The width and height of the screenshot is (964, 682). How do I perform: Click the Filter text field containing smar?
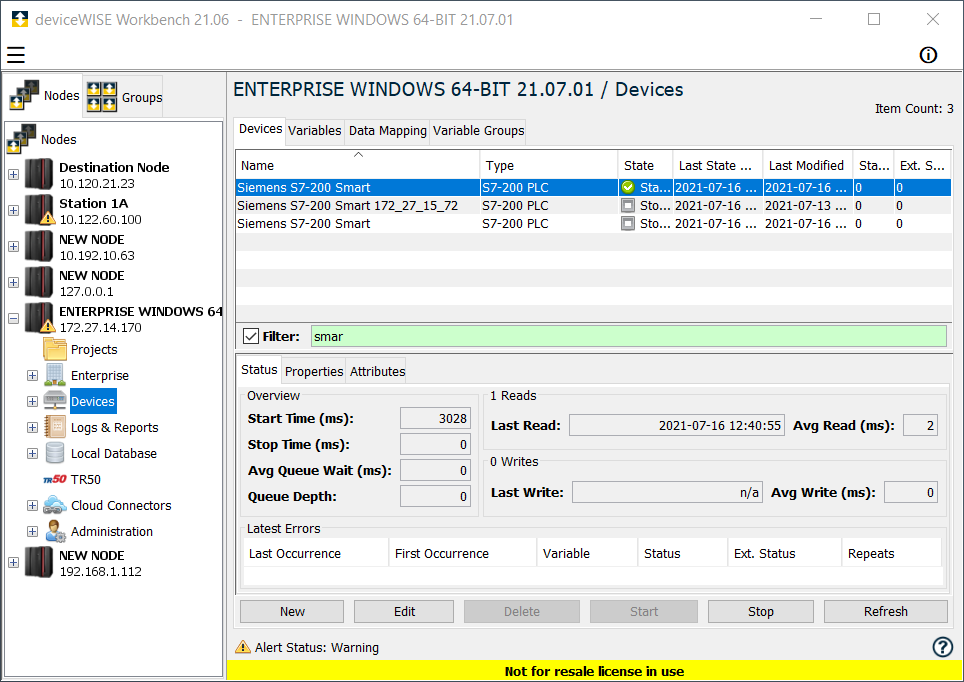pos(628,336)
